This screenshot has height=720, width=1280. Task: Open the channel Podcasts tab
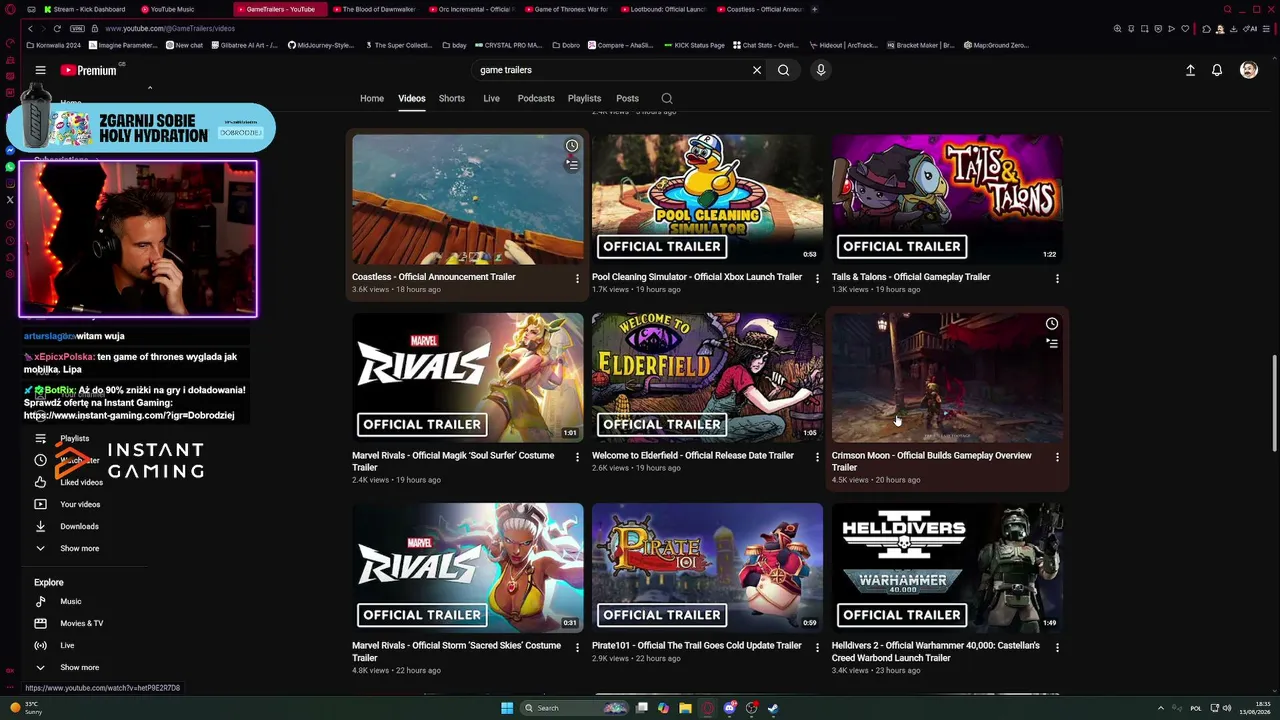coord(536,98)
